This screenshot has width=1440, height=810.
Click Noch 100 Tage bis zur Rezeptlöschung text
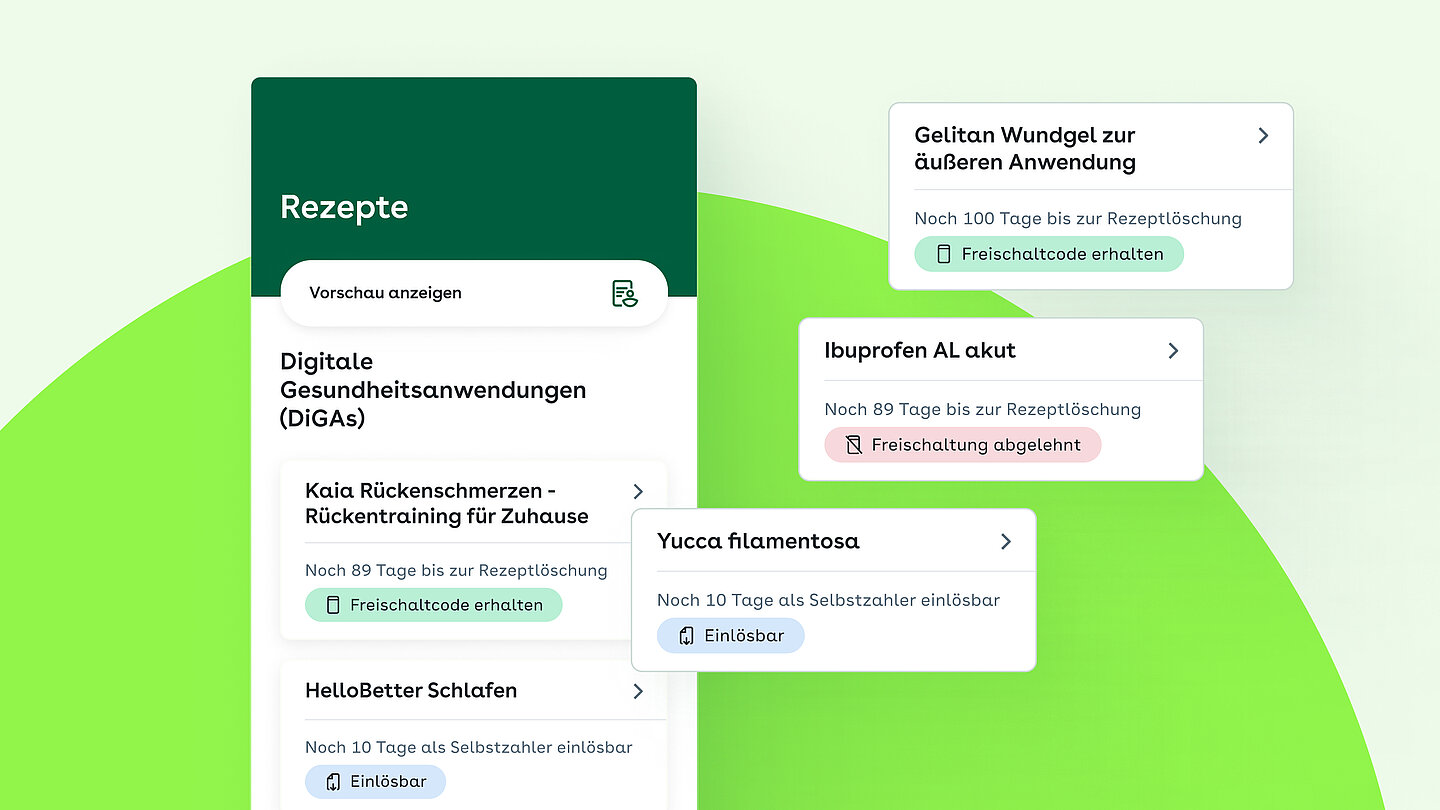coord(1078,218)
